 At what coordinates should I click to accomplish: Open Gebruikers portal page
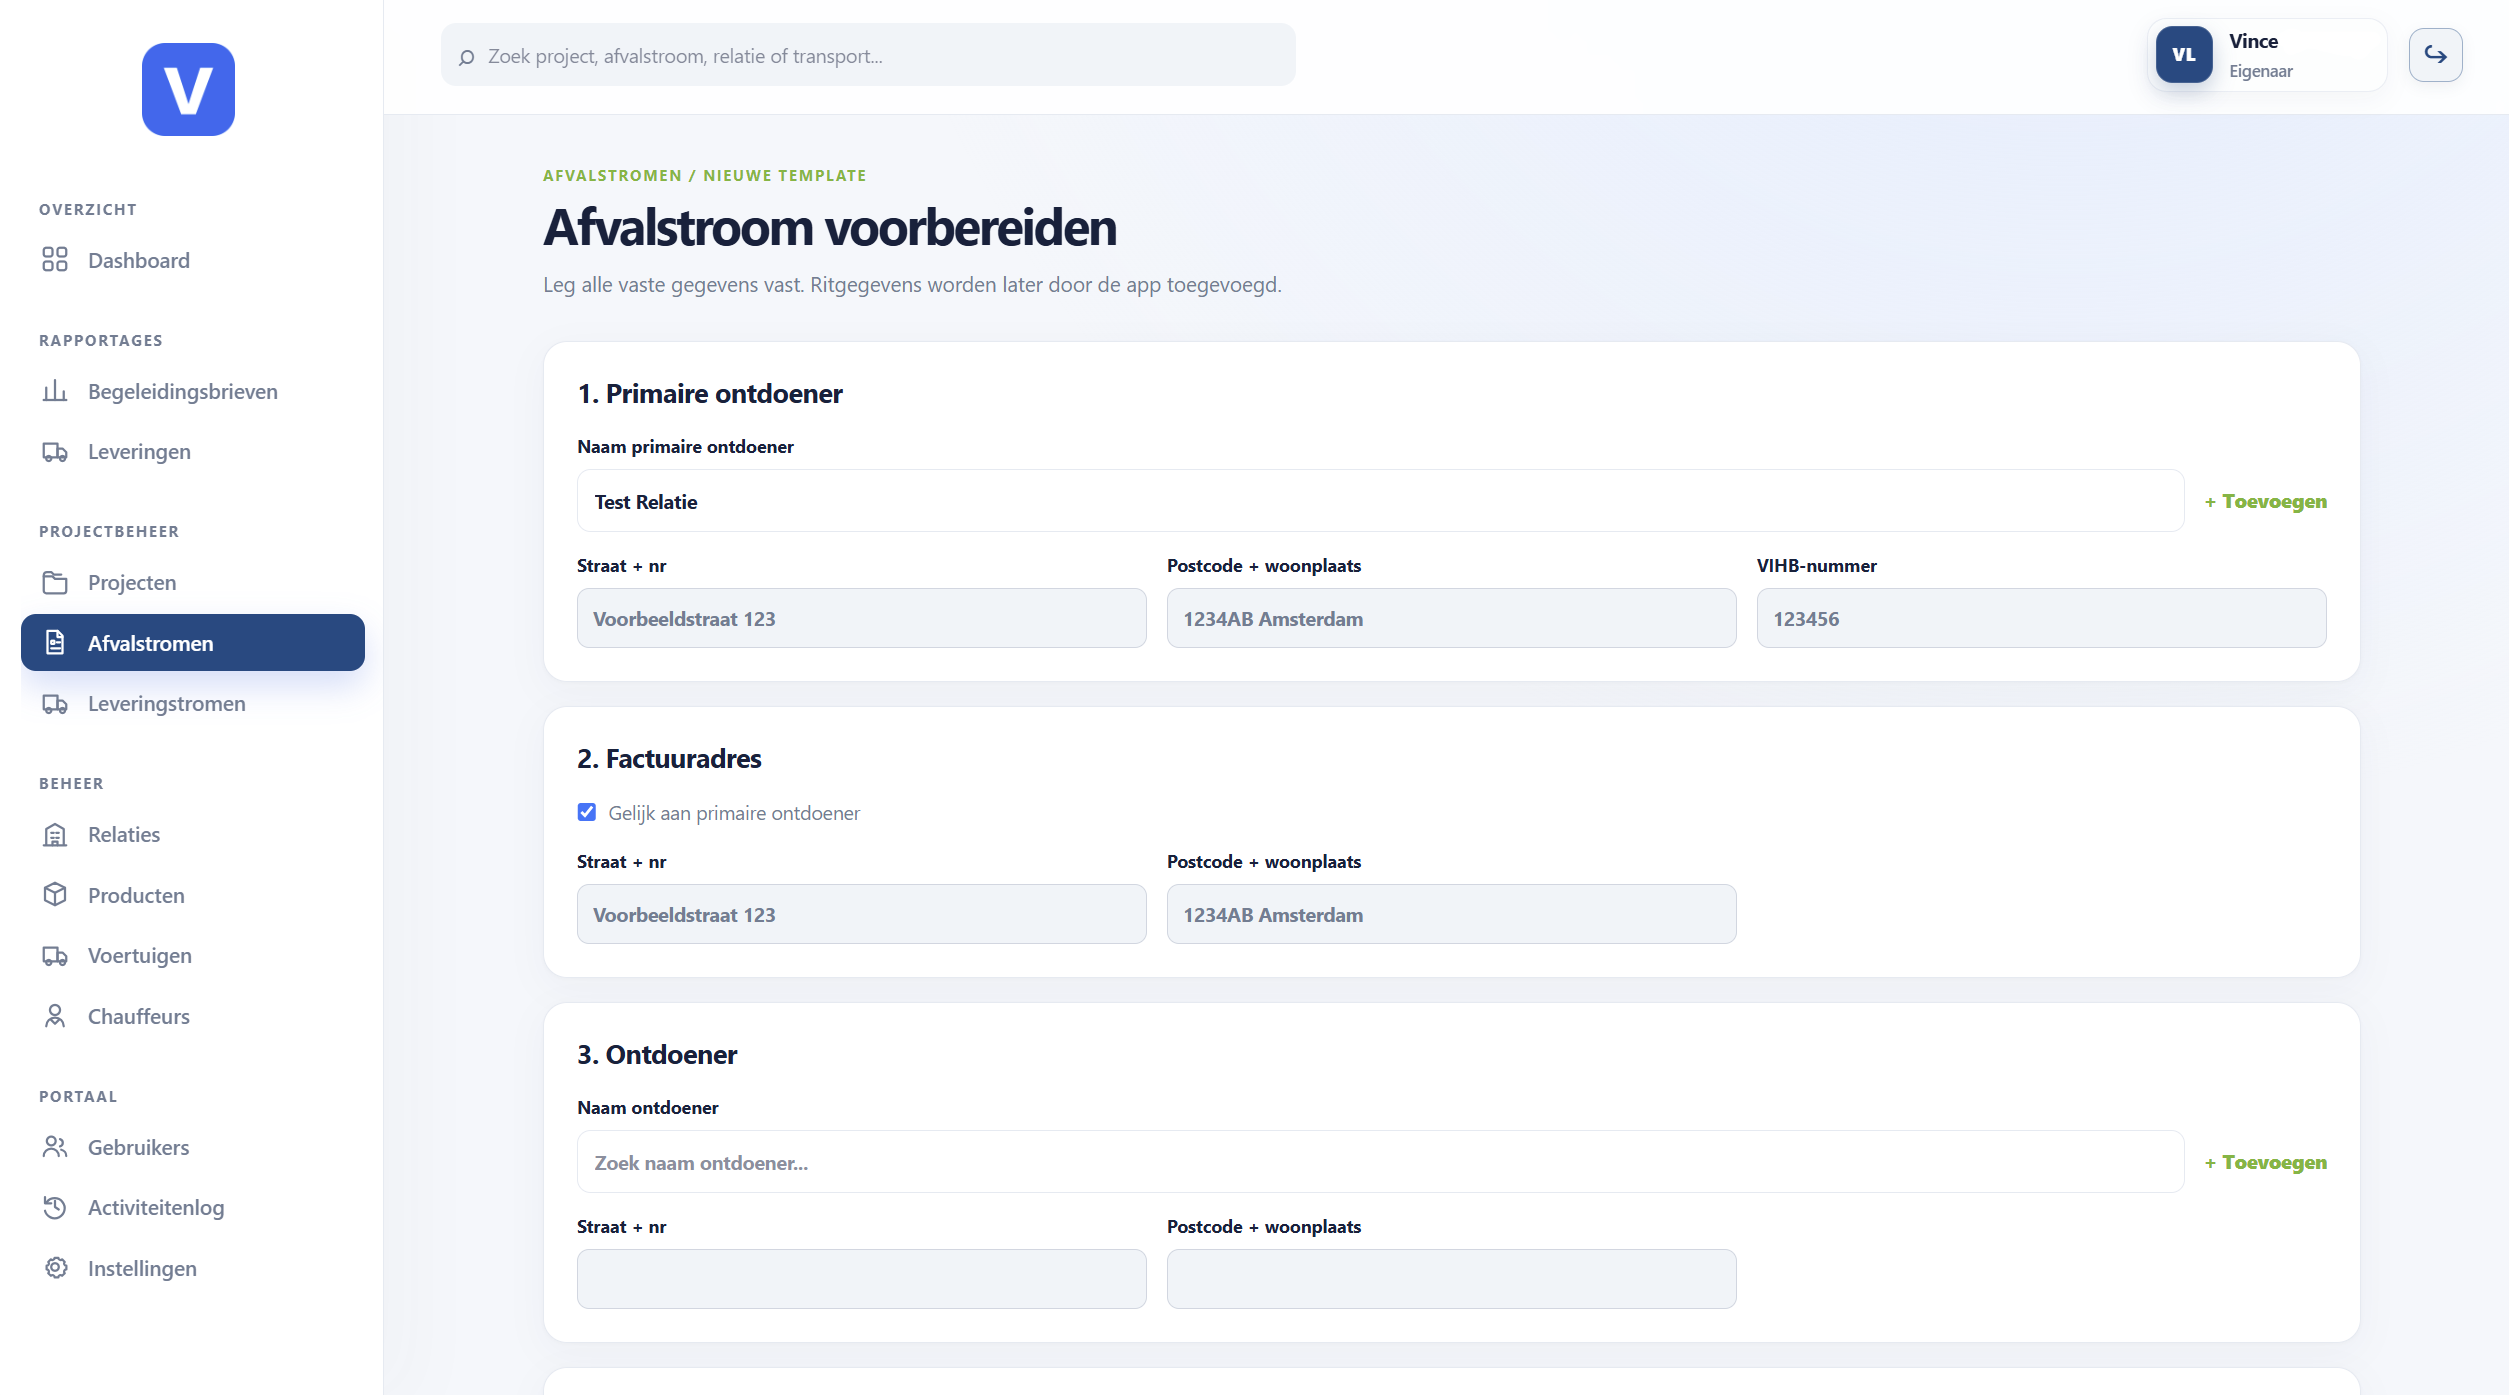pyautogui.click(x=193, y=1147)
